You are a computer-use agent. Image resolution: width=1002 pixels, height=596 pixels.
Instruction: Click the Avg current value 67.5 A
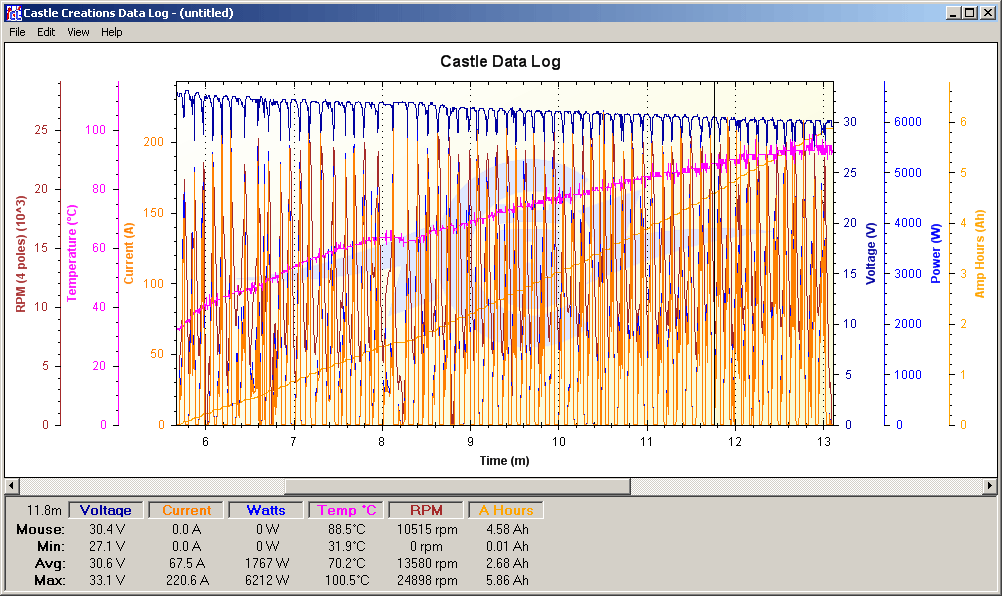(x=186, y=563)
